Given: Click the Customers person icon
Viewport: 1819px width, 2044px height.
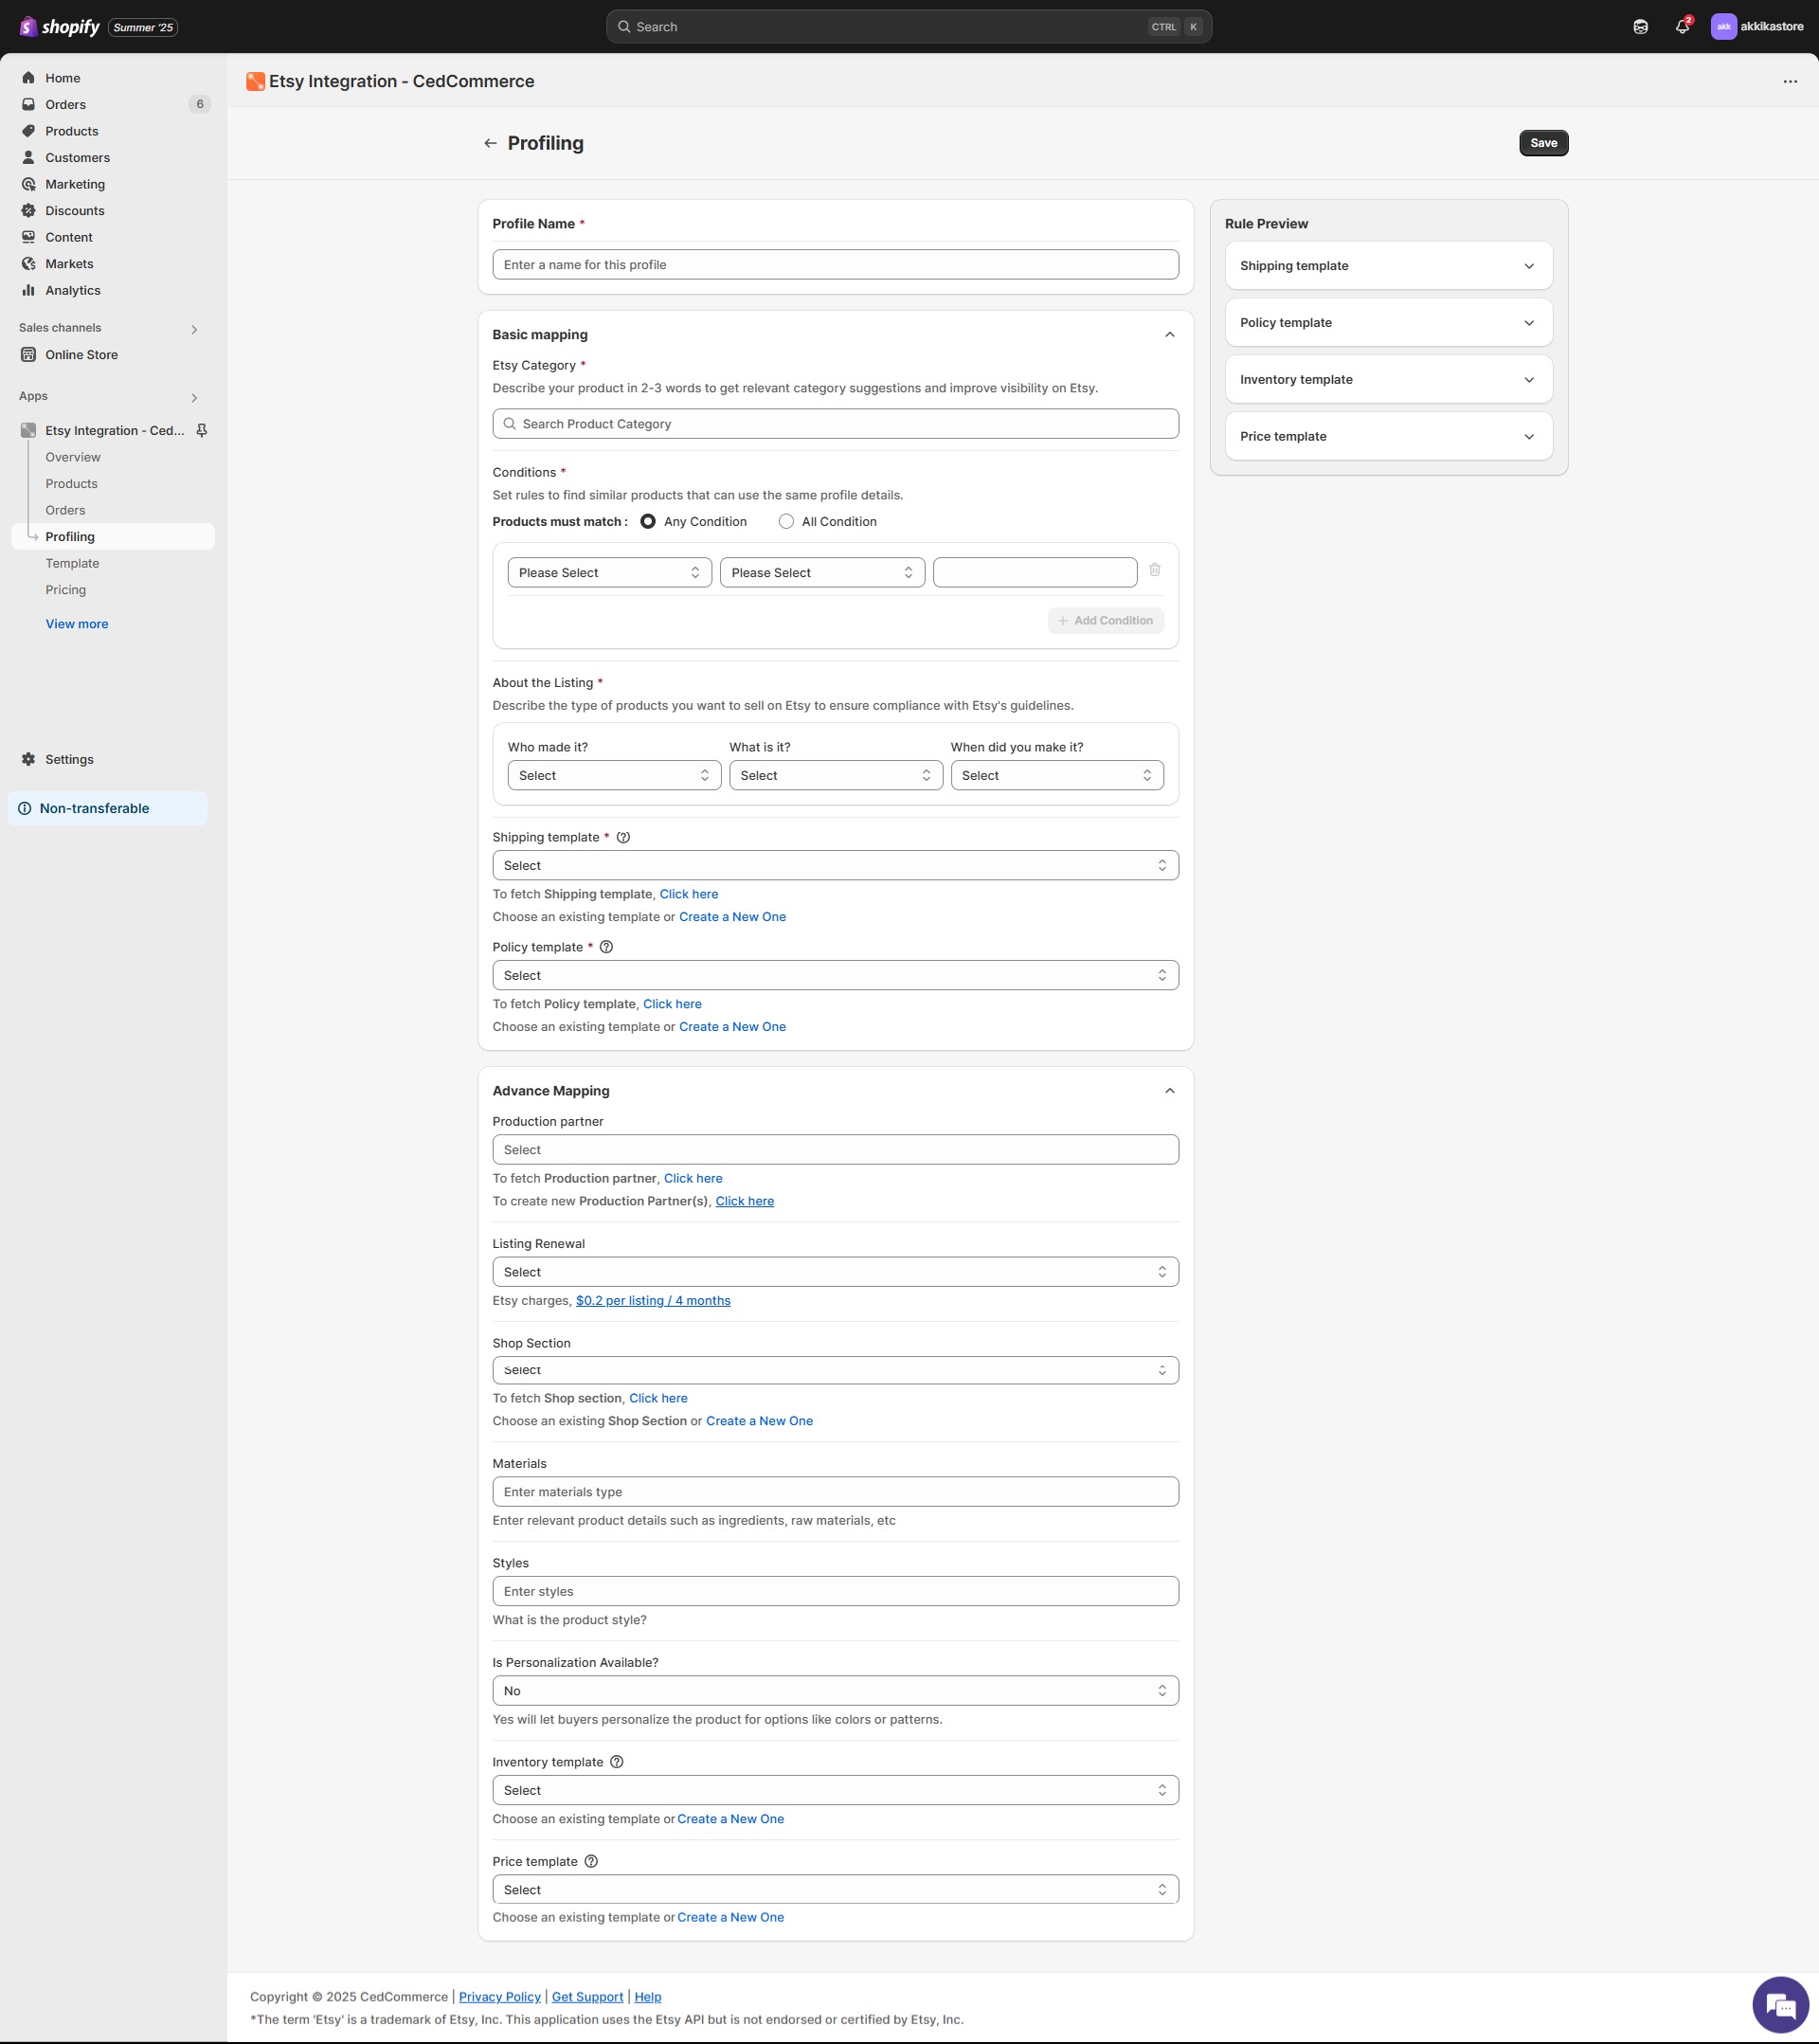Looking at the screenshot, I should 29,157.
